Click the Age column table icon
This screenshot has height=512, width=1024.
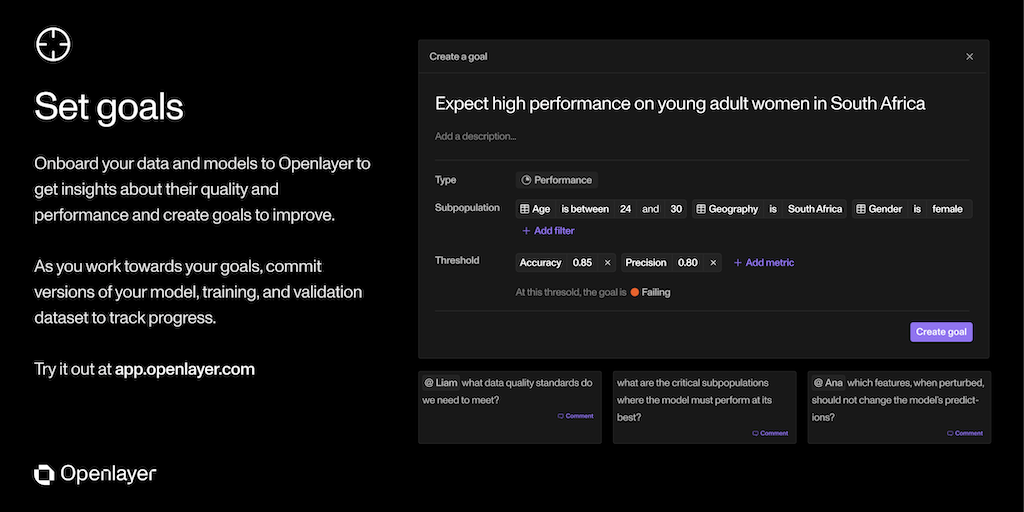pos(524,209)
